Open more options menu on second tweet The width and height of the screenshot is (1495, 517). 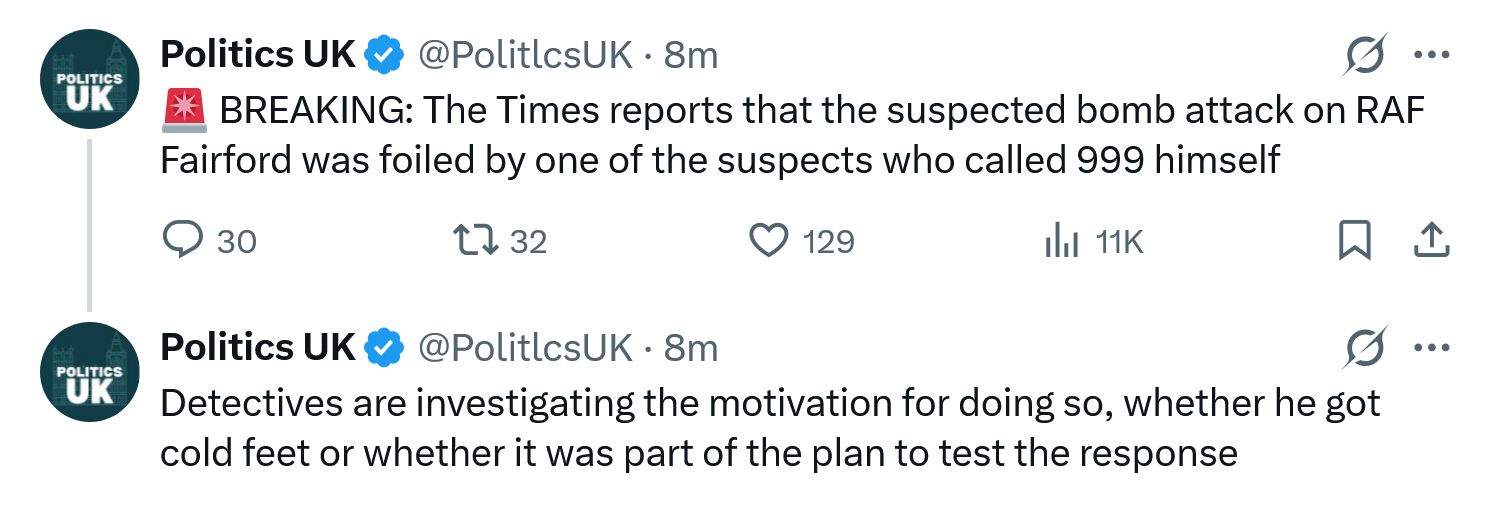[x=1432, y=348]
